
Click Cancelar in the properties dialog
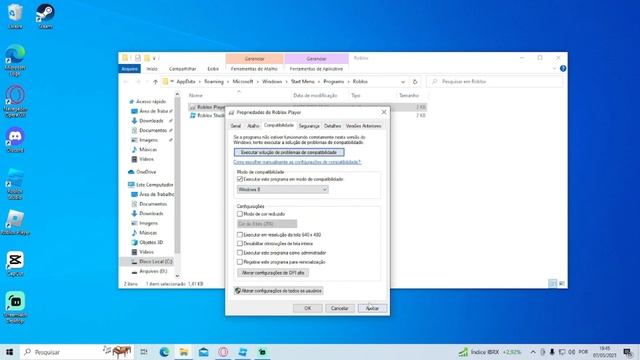340,308
